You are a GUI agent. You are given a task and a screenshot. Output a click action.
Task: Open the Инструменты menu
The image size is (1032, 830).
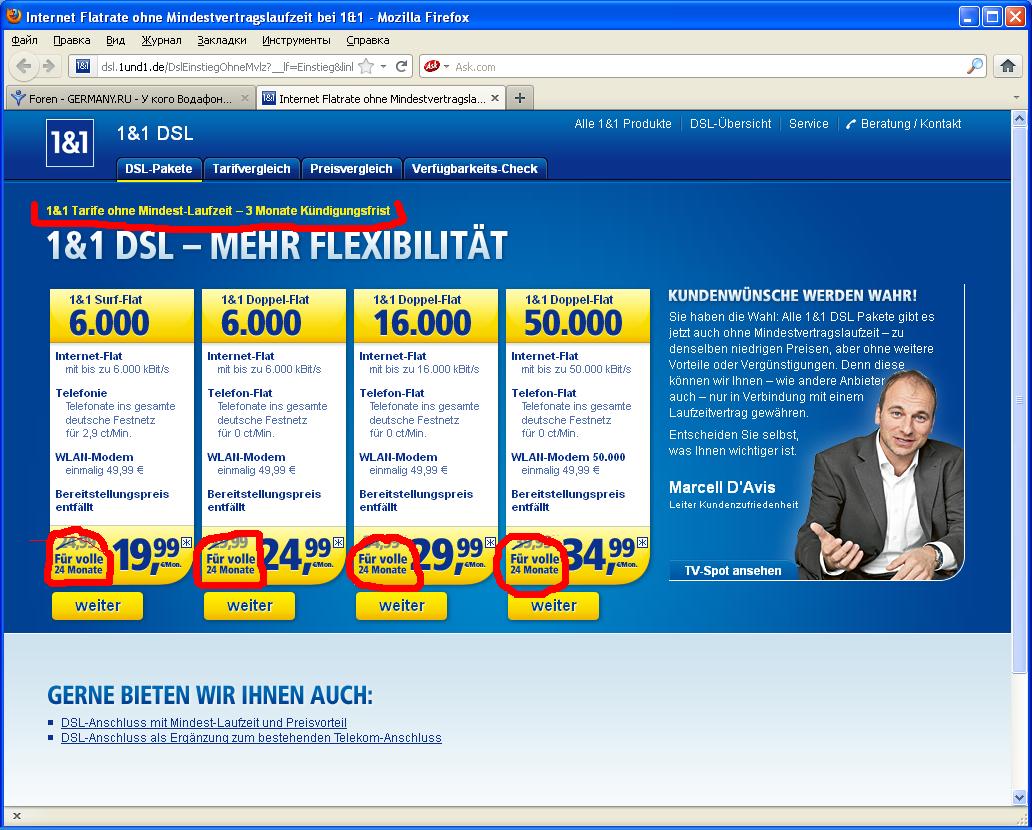296,40
